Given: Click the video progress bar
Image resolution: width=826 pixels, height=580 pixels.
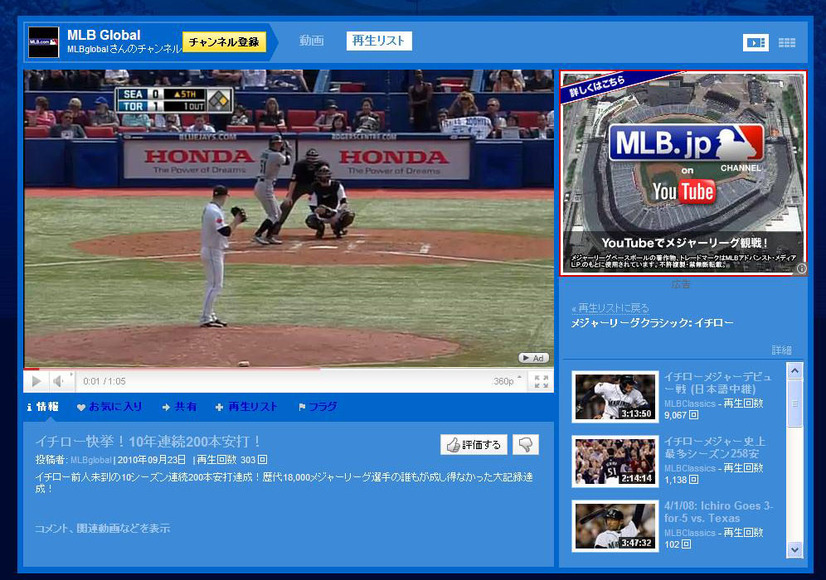Looking at the screenshot, I should point(289,369).
